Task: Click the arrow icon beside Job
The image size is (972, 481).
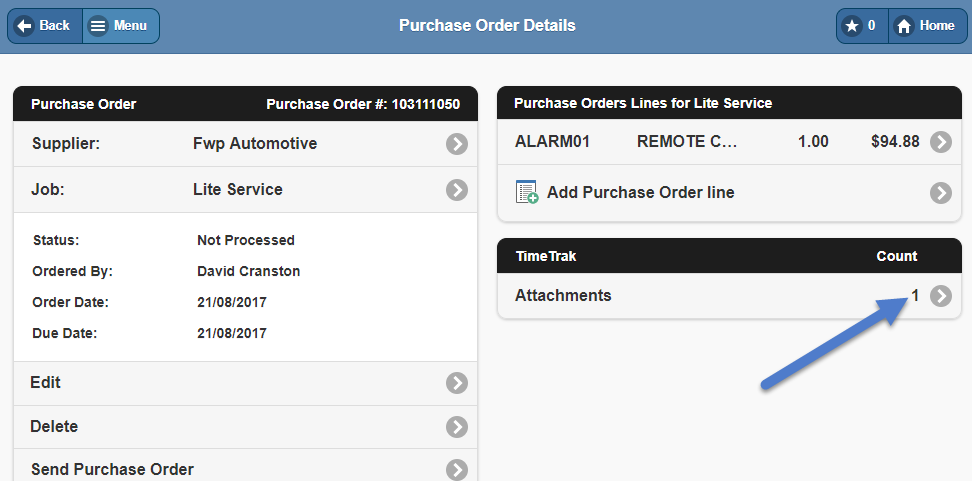Action: click(457, 190)
